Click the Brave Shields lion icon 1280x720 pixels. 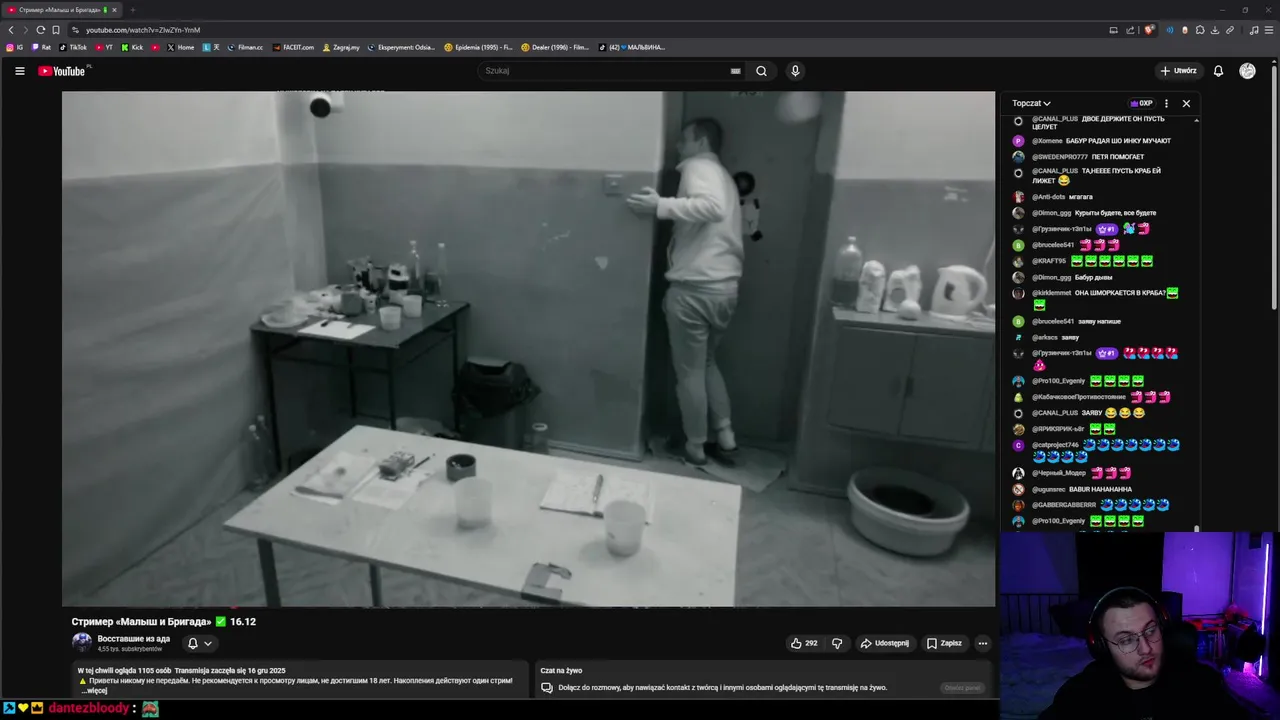[x=1149, y=30]
